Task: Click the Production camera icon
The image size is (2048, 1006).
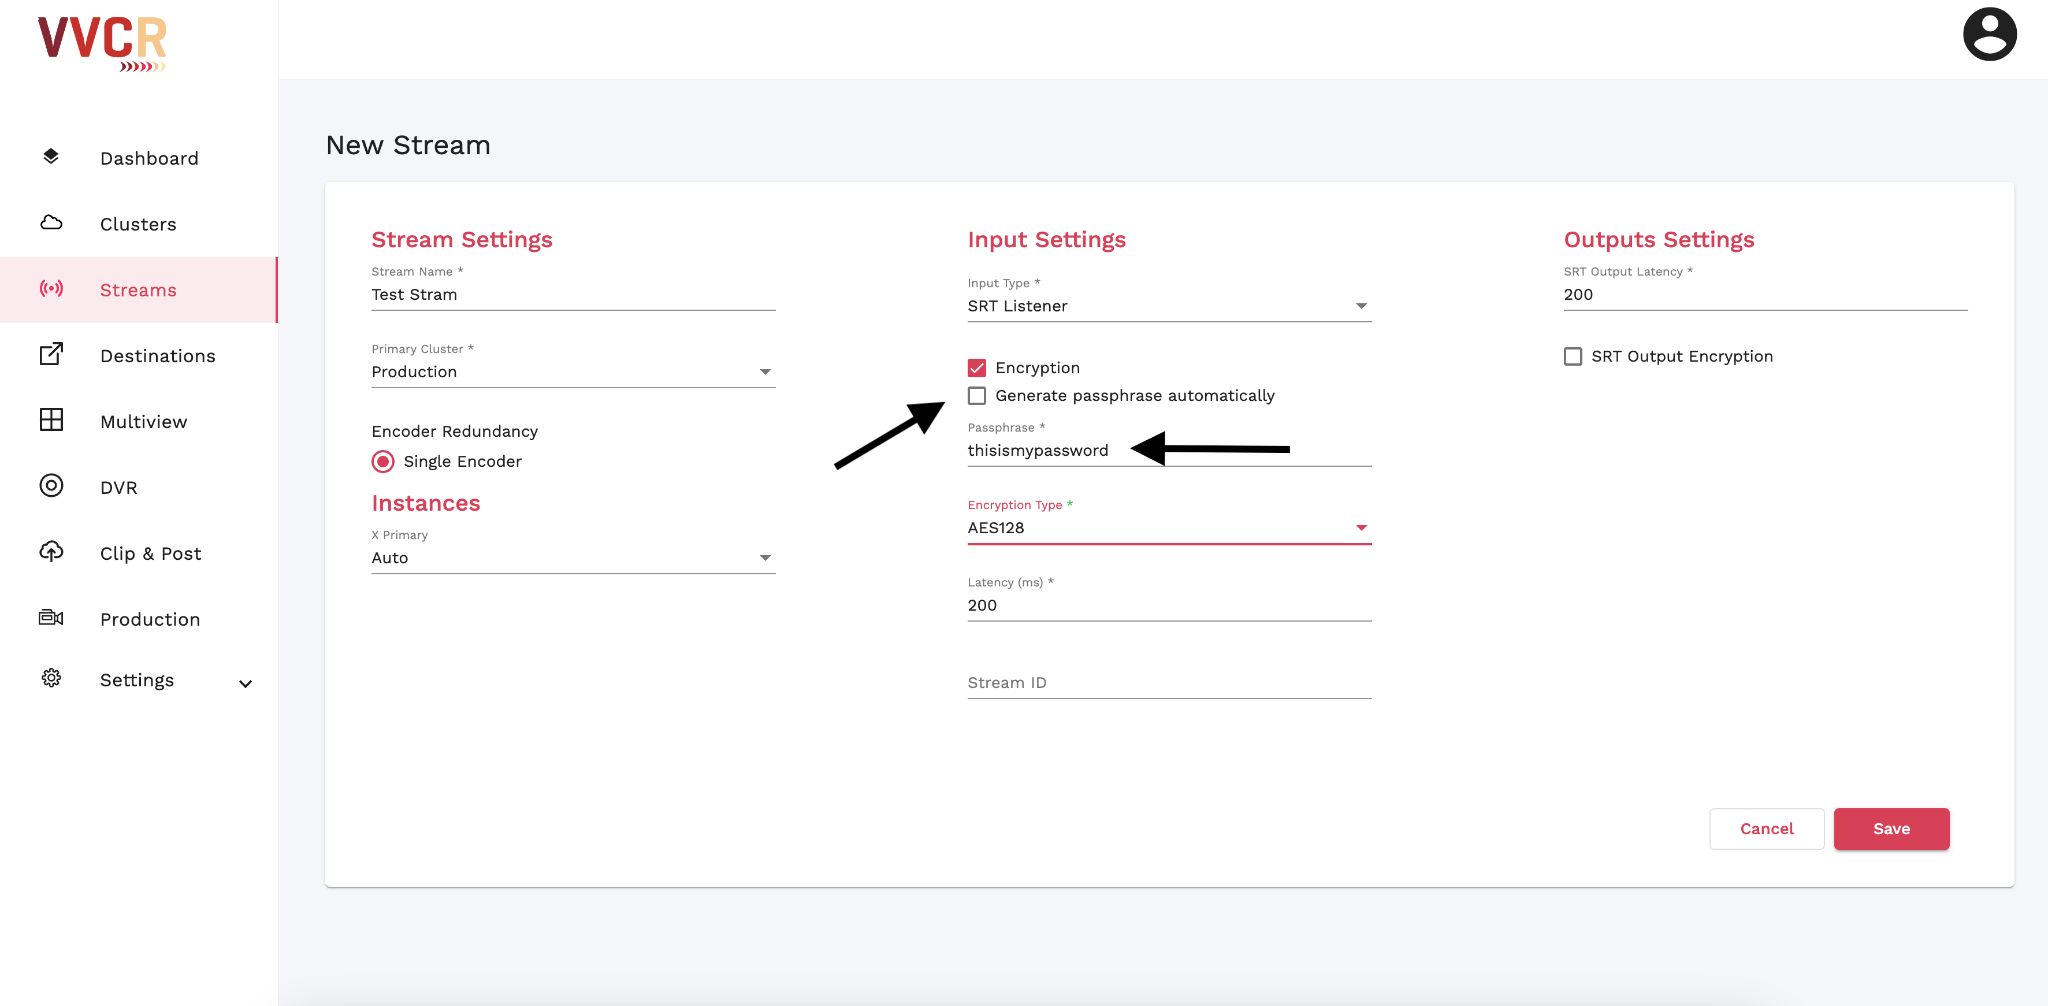Action: pos(51,618)
